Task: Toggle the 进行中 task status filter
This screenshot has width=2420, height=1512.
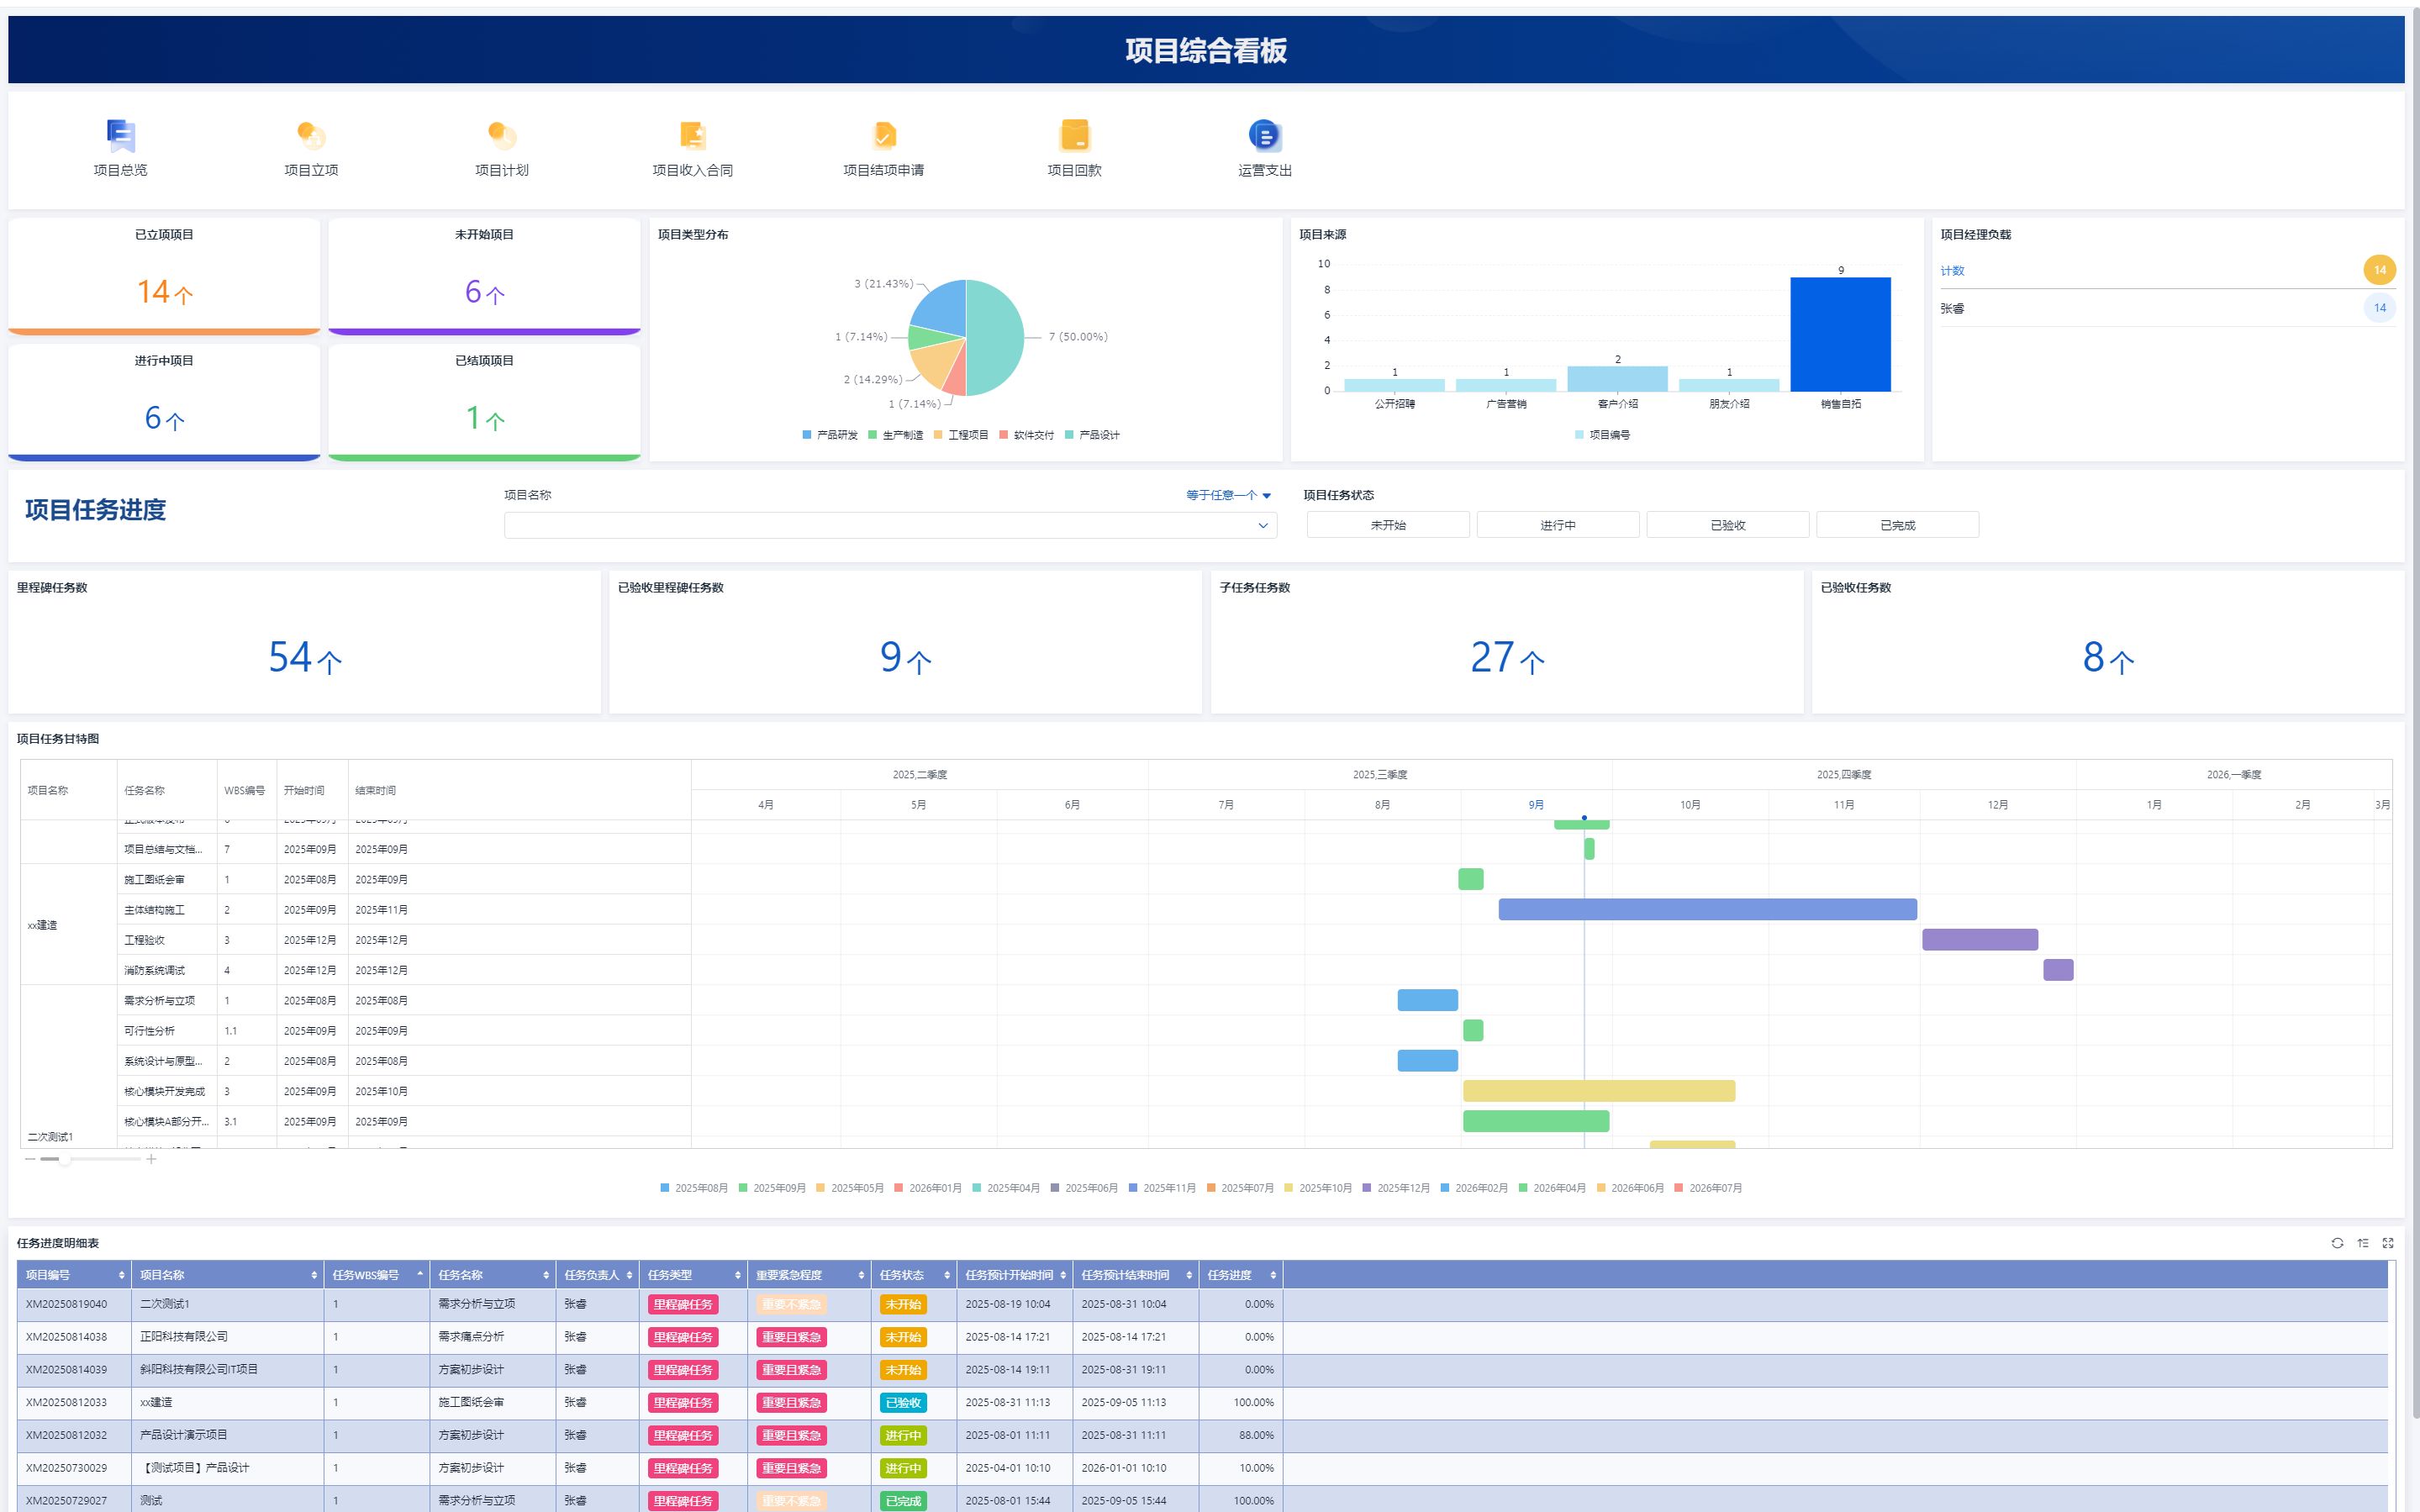Action: 1557,525
